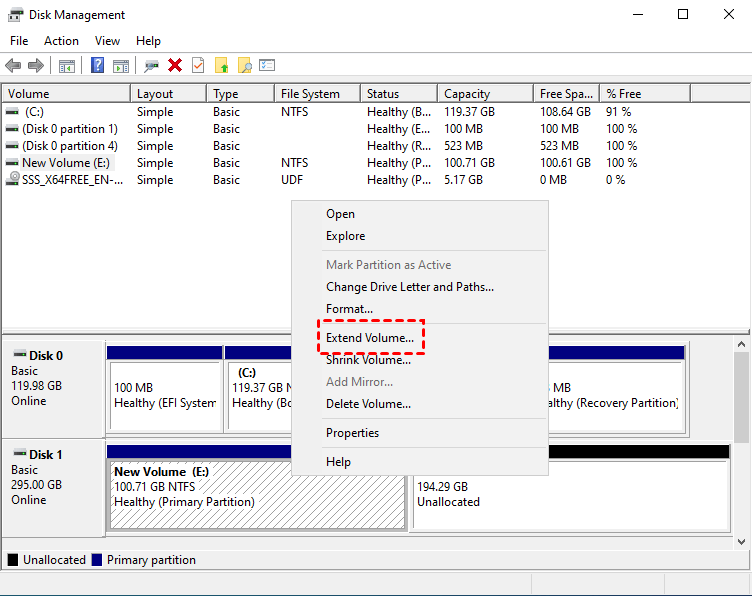Select the 100 MB EFI System partition block
This screenshot has width=752, height=596.
[164, 389]
